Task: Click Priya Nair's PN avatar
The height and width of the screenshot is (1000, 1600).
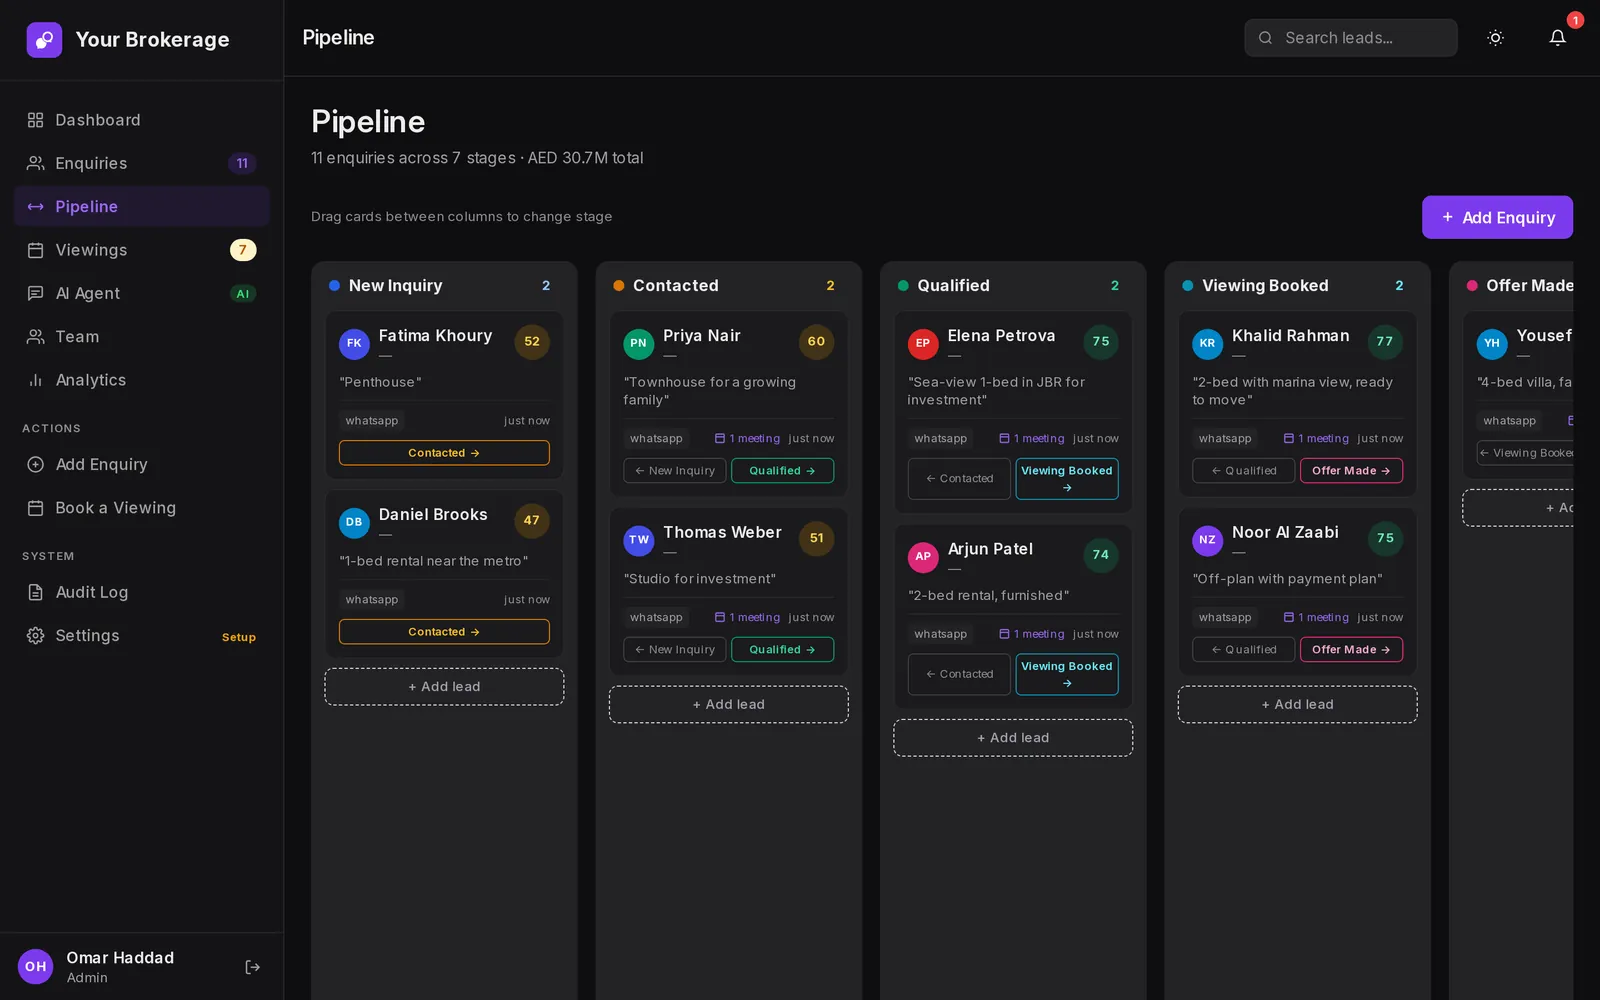Action: click(639, 343)
